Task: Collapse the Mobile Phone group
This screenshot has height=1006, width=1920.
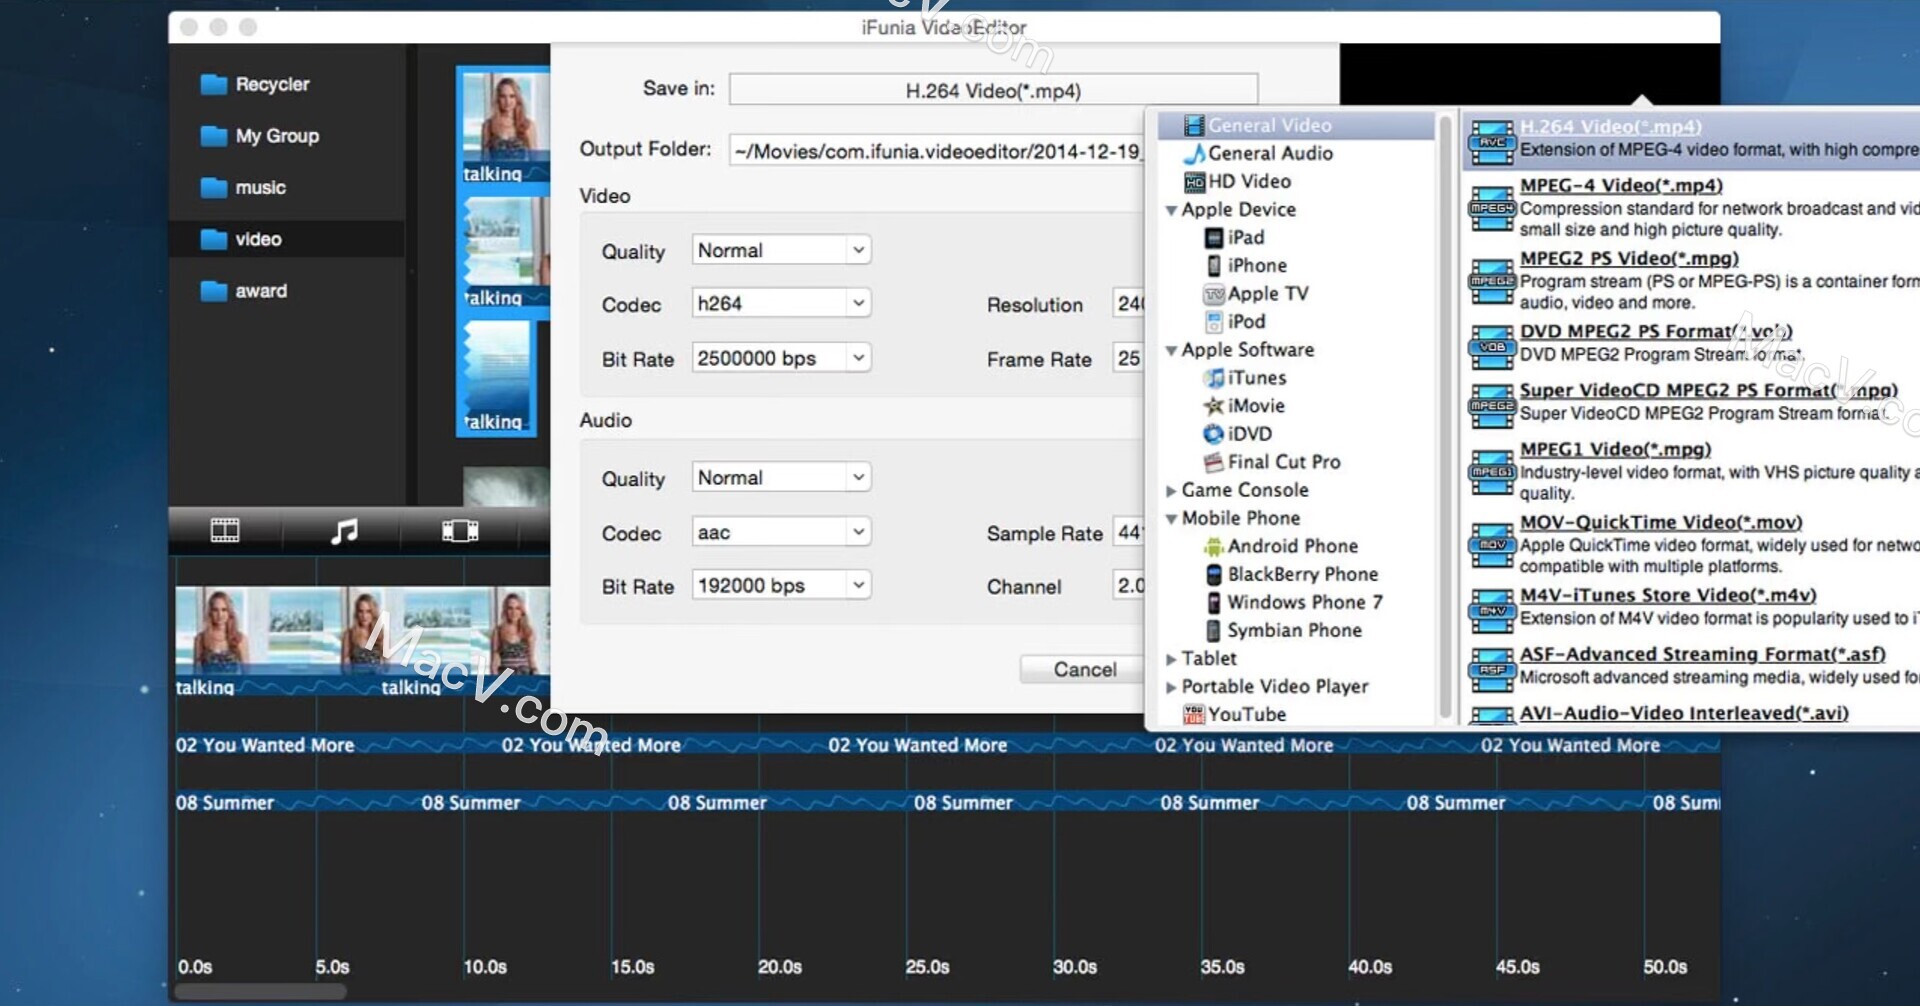Action: pyautogui.click(x=1171, y=519)
